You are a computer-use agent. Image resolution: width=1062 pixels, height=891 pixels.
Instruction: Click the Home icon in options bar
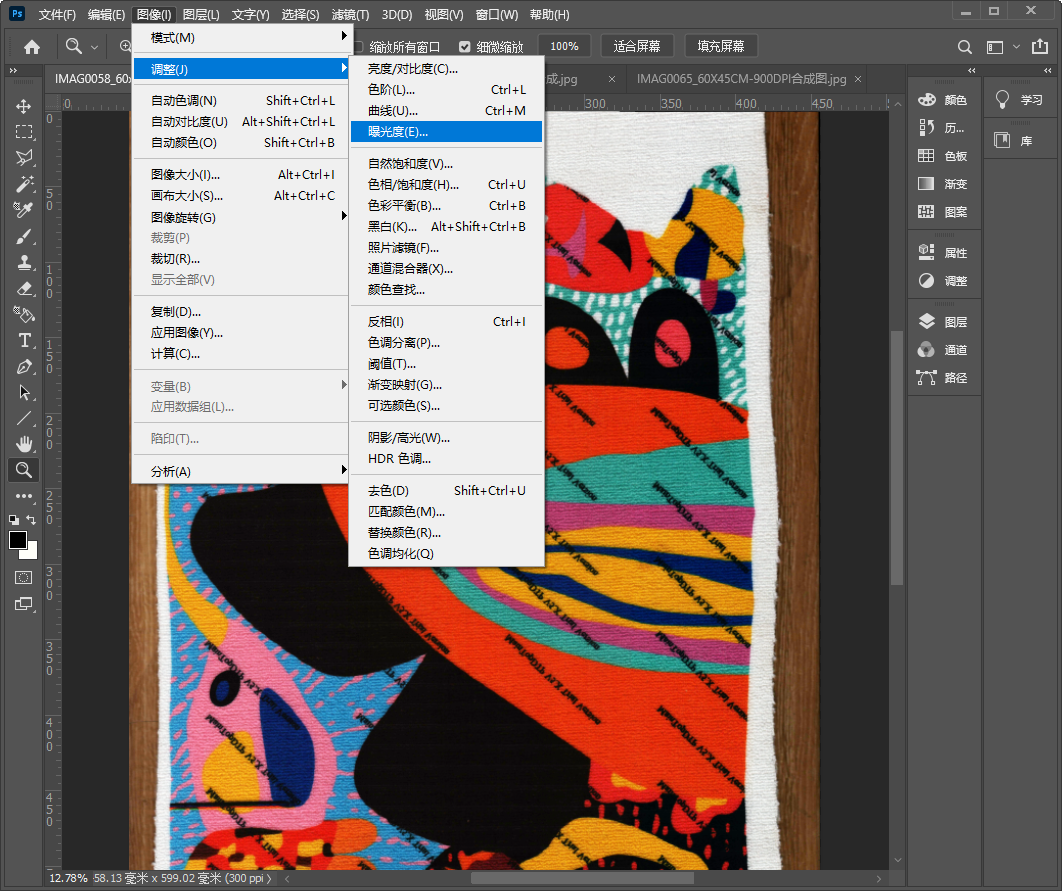coord(32,46)
